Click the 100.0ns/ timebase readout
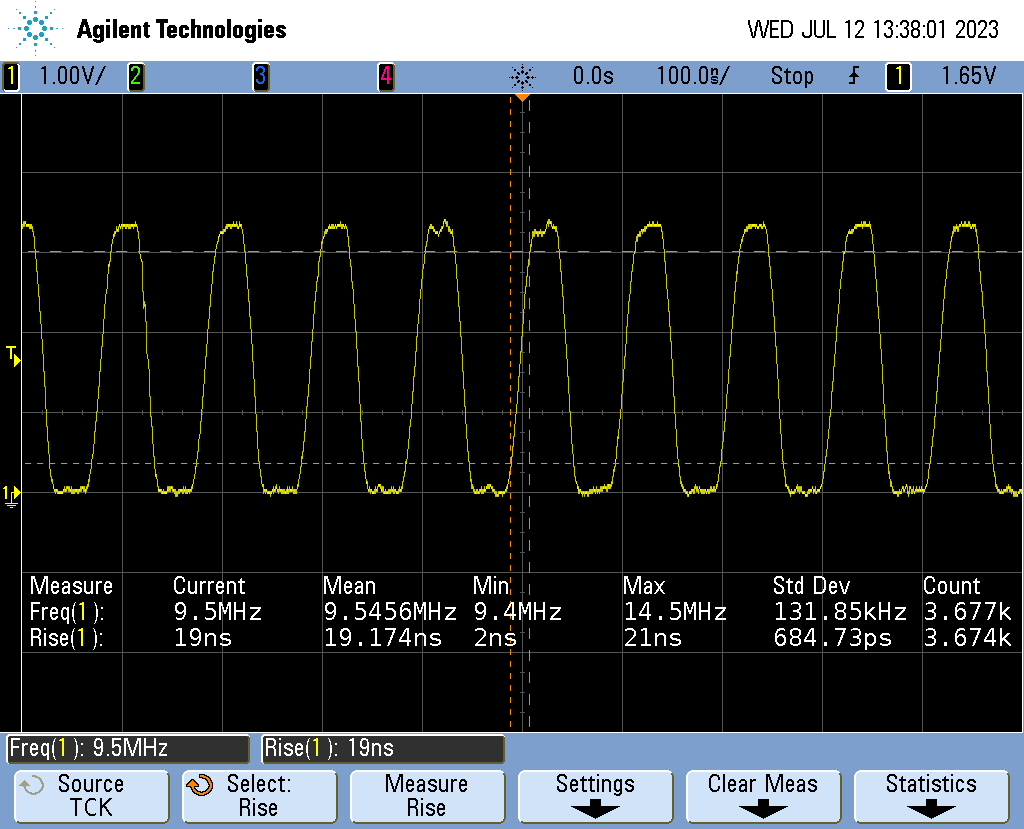The image size is (1024, 829). [693, 76]
